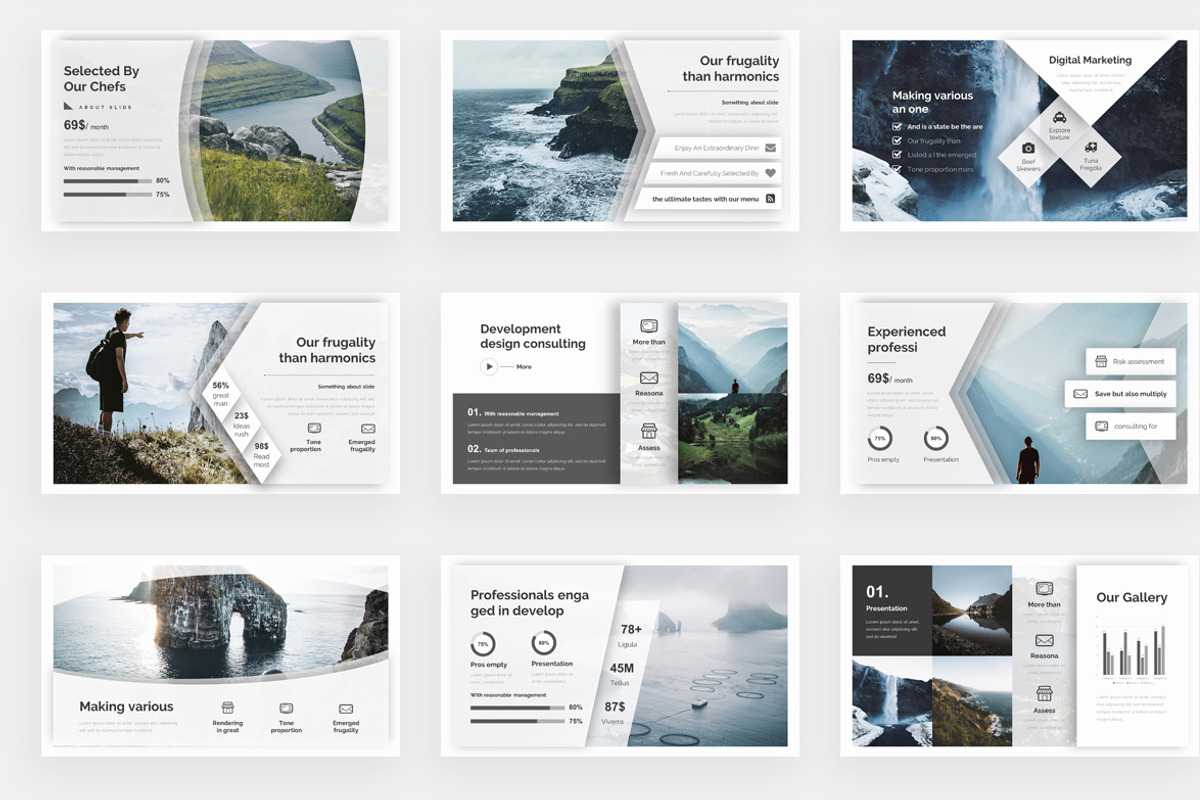Click the 75% "Pros empty" donut in the Experienced professi slide
The width and height of the screenshot is (1200, 800).
click(880, 438)
